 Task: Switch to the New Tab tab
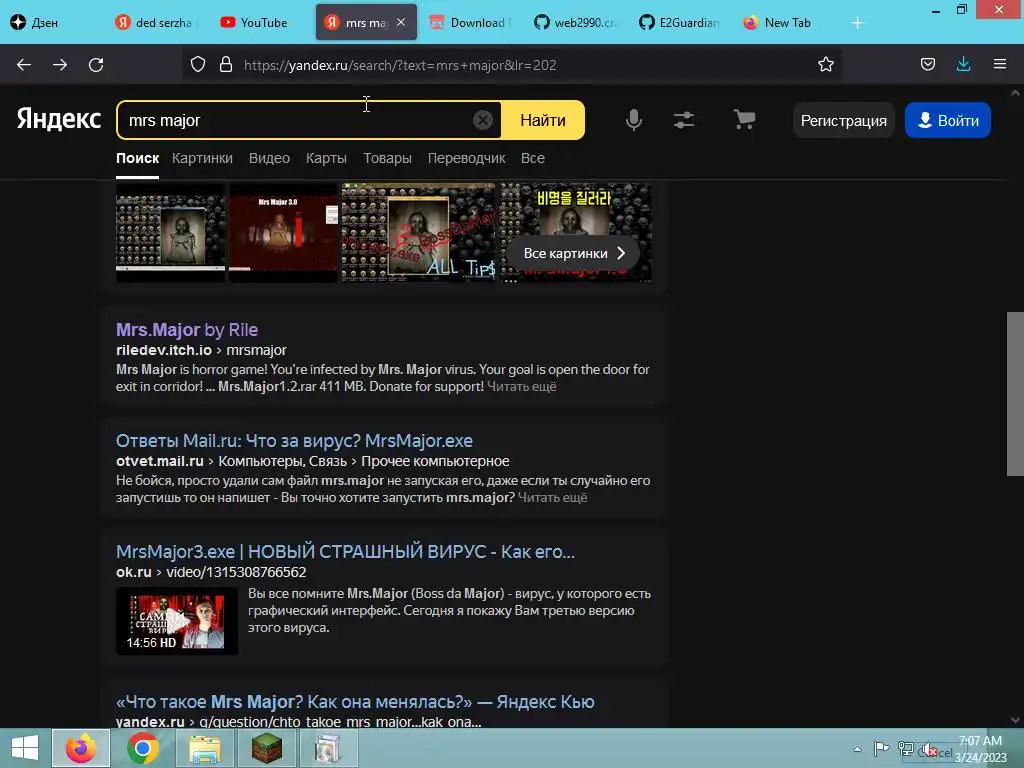coord(784,23)
